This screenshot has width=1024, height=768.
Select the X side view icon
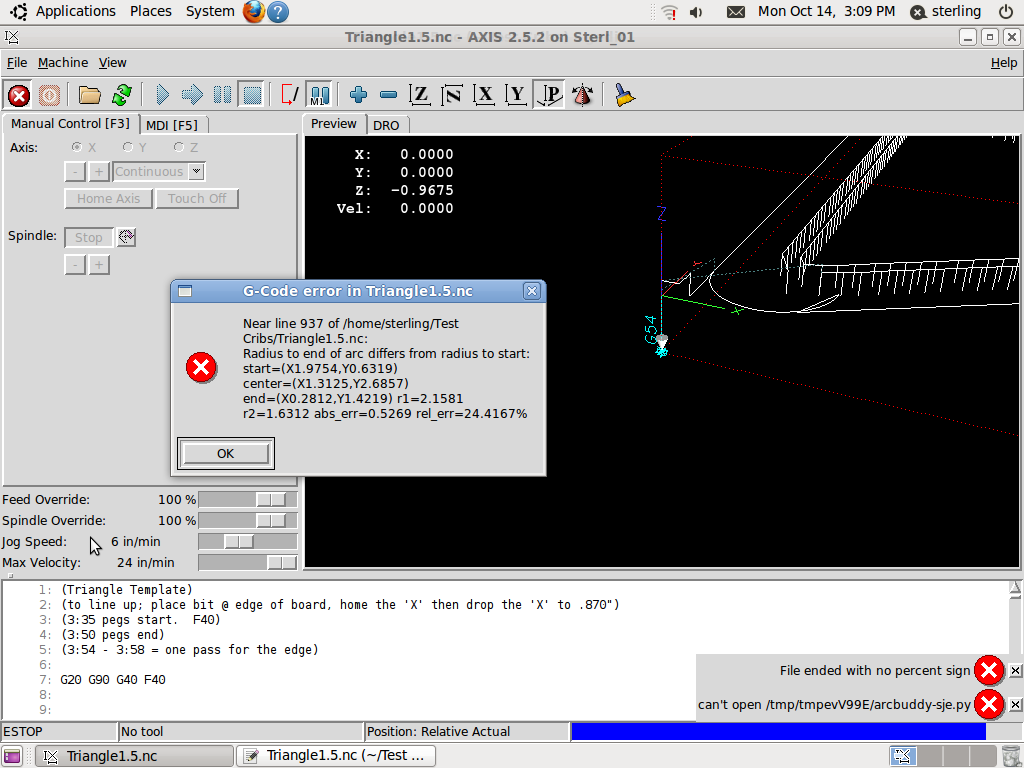click(x=484, y=95)
